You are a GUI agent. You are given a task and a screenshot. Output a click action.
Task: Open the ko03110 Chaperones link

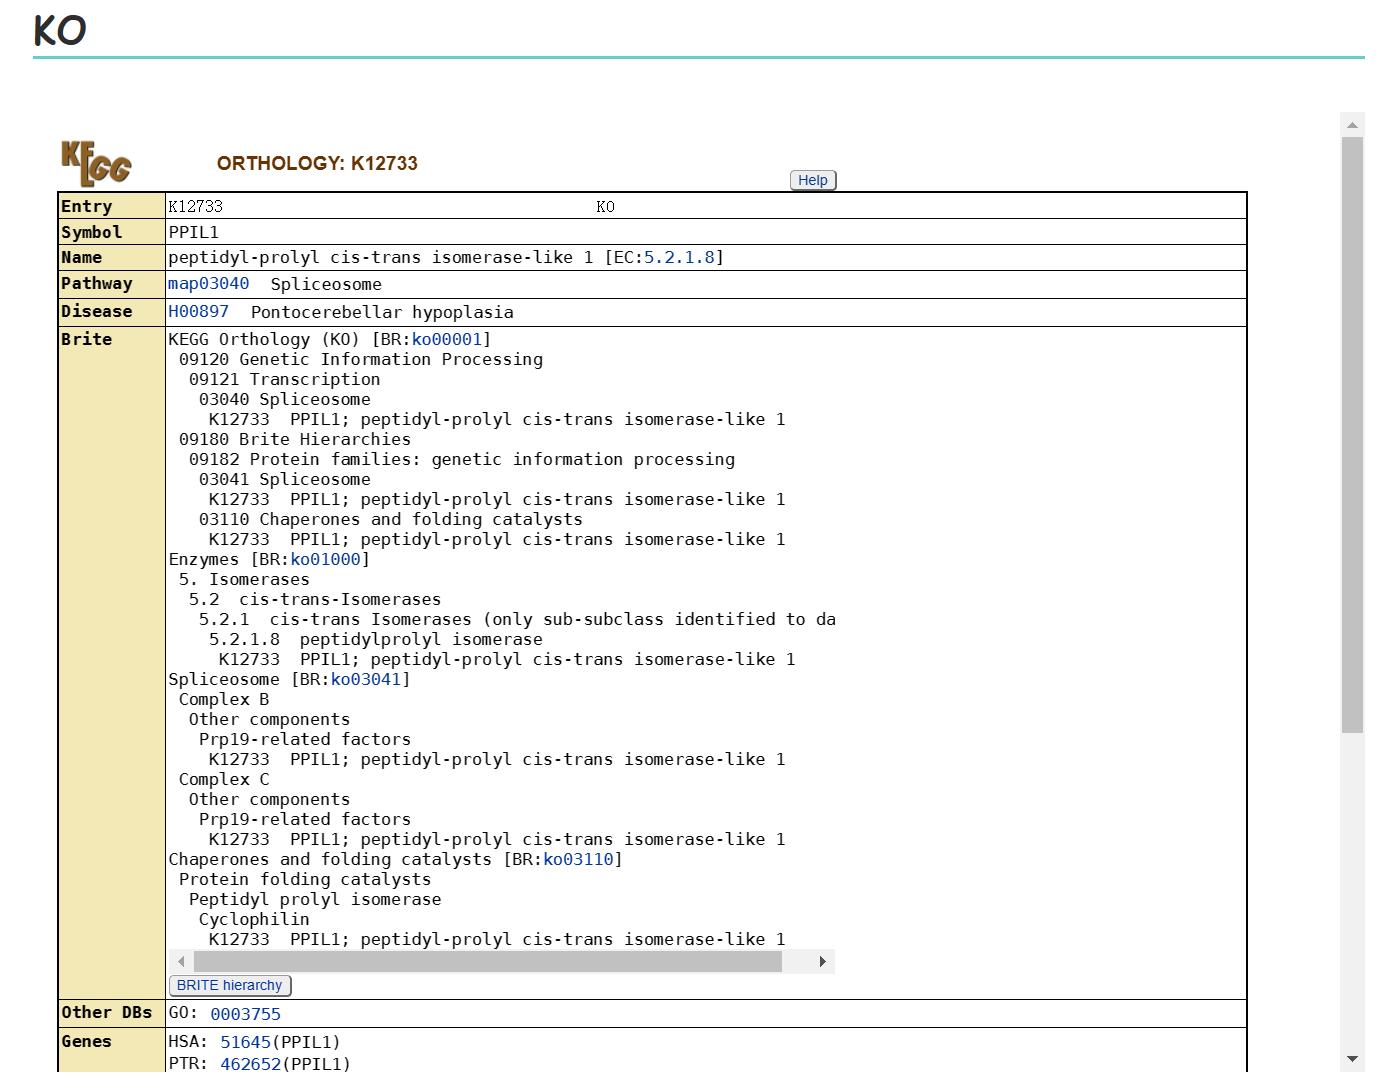pyautogui.click(x=578, y=859)
